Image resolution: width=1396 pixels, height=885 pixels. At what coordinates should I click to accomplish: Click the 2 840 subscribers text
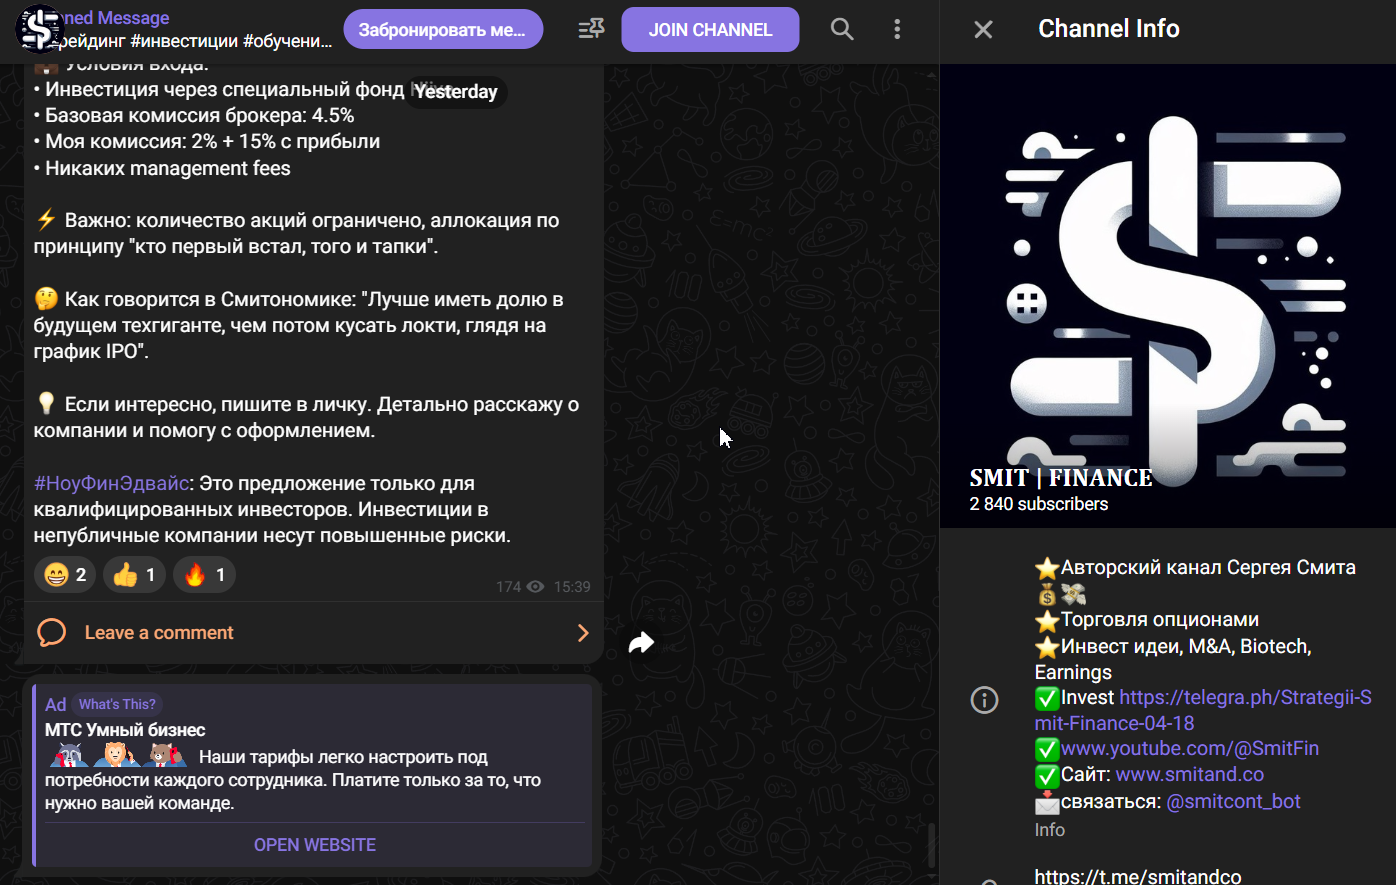pos(1039,504)
